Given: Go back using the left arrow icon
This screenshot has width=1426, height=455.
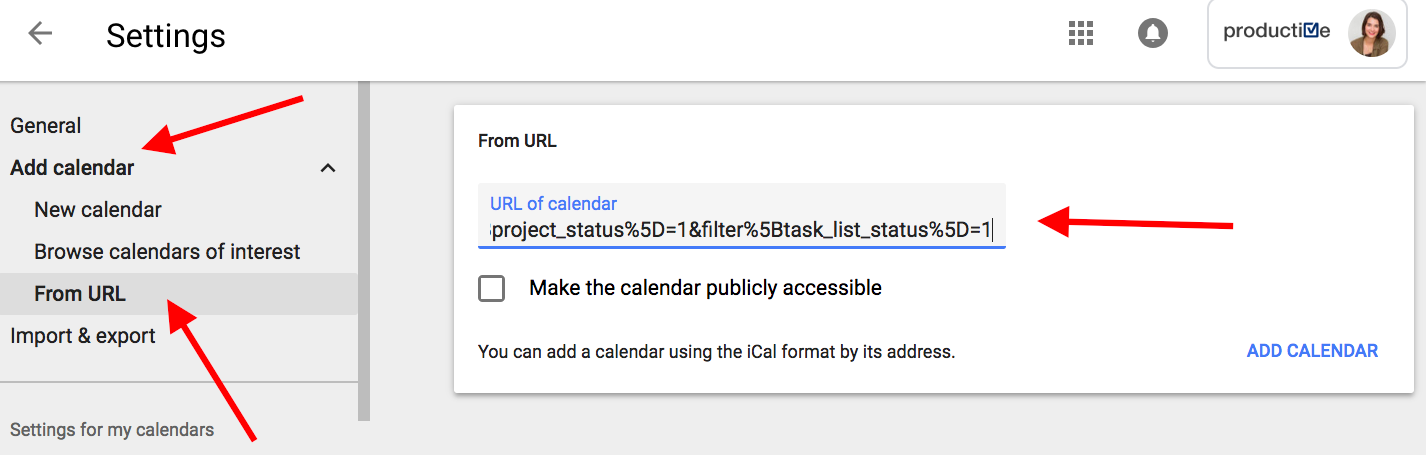Looking at the screenshot, I should pos(40,33).
